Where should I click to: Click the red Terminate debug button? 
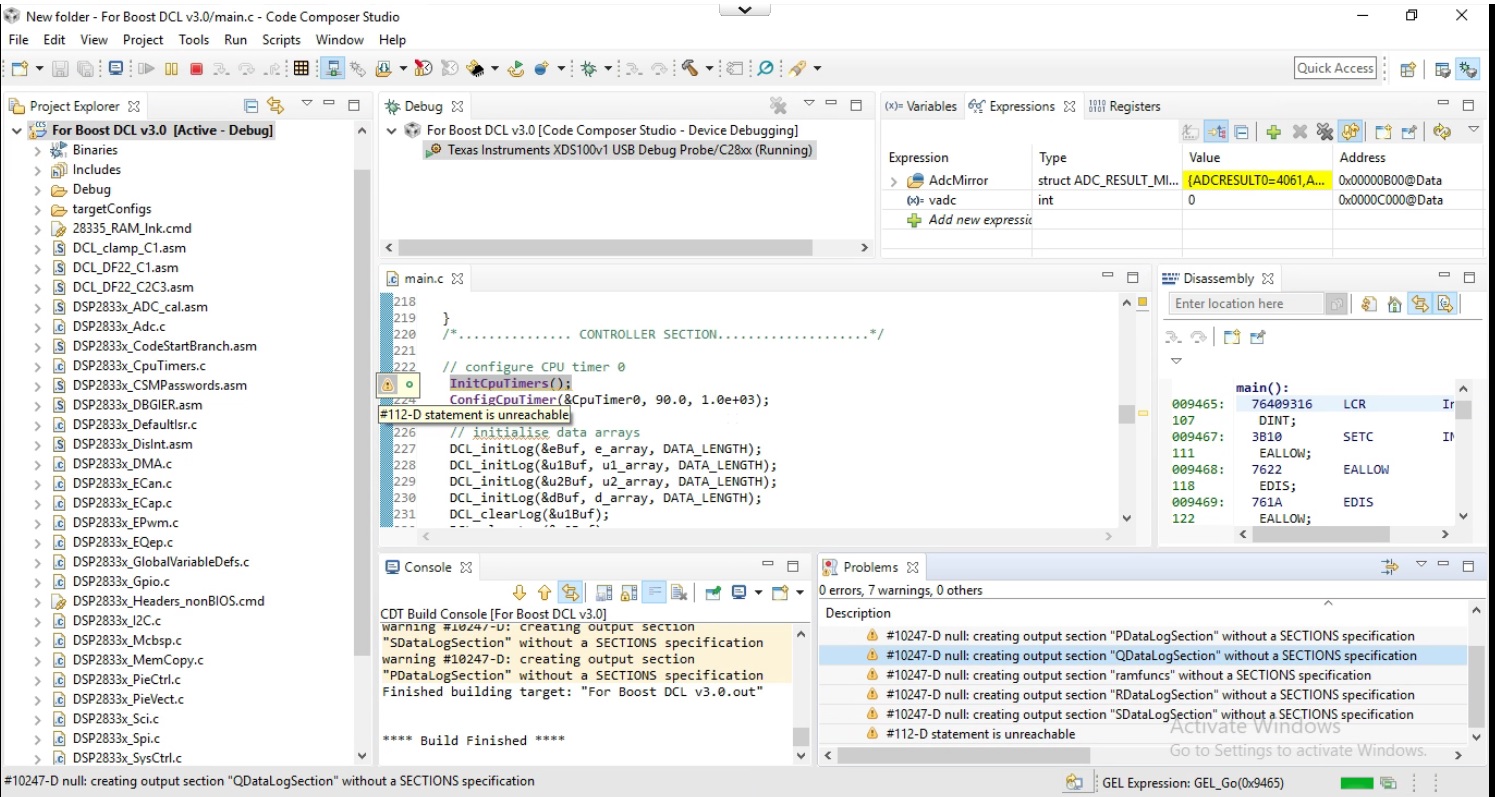coord(196,69)
